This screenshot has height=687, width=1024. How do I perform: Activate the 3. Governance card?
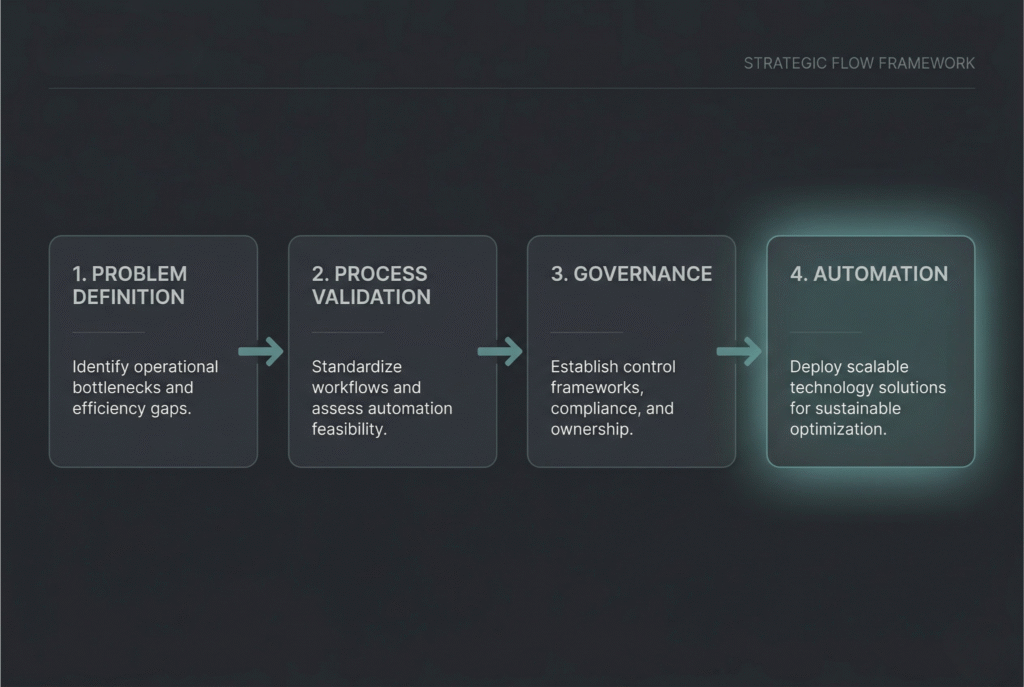631,350
